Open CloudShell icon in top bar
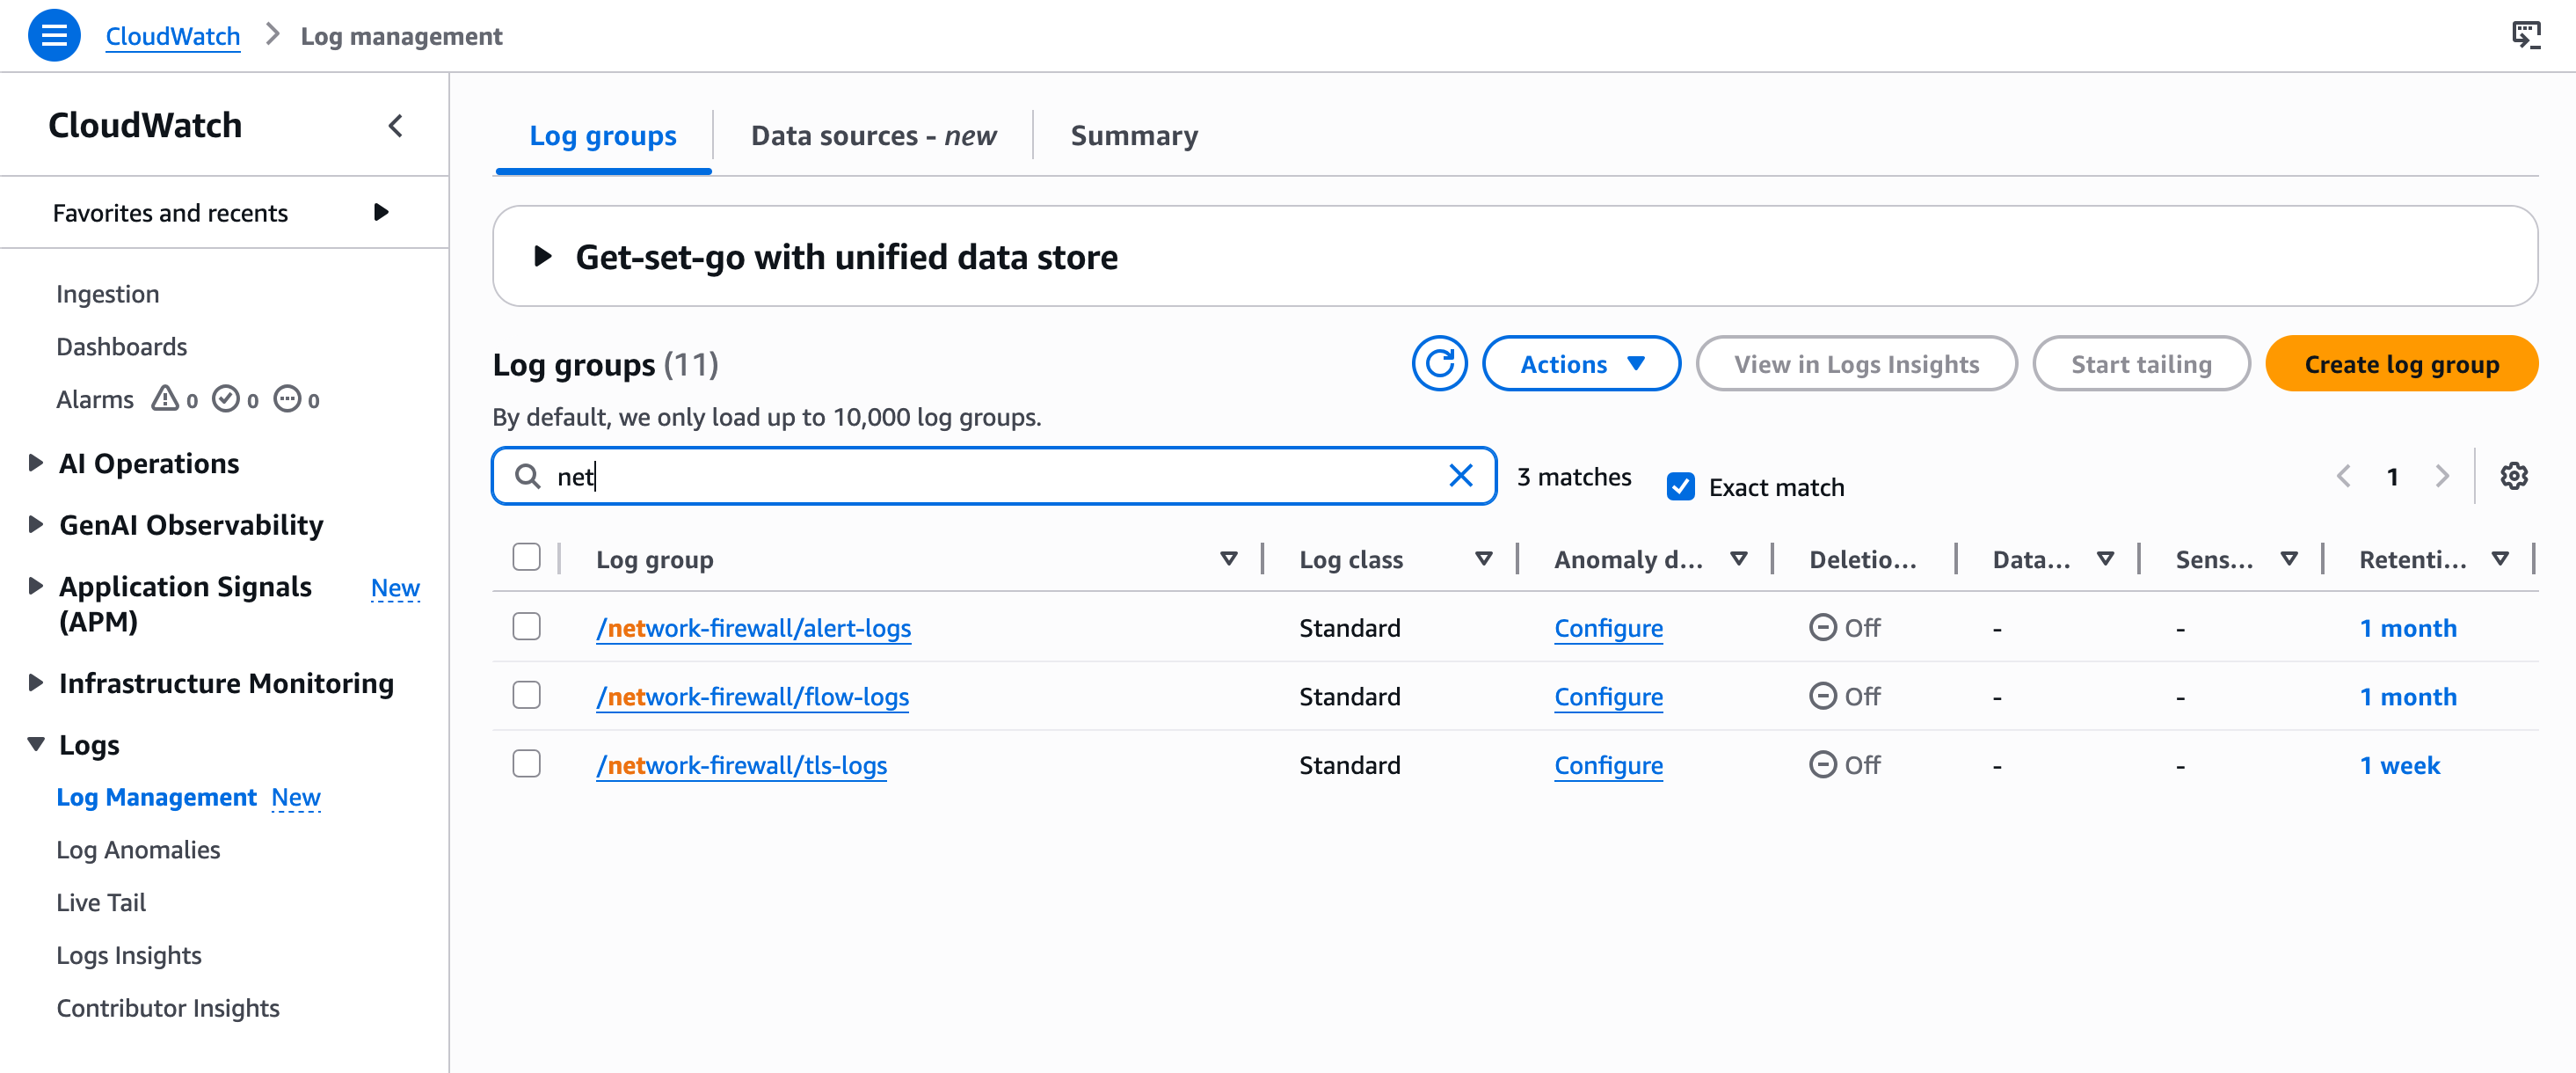Image resolution: width=2576 pixels, height=1073 pixels. point(2525,36)
